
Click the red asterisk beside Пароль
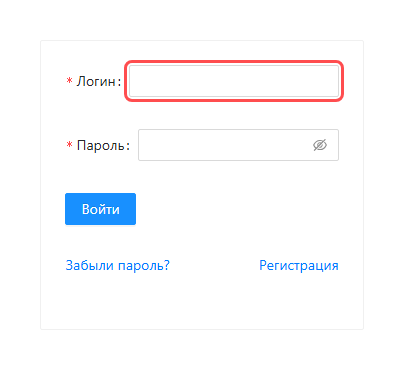tap(69, 145)
